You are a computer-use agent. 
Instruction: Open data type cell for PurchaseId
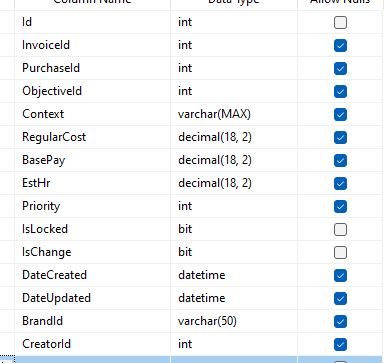[234, 68]
